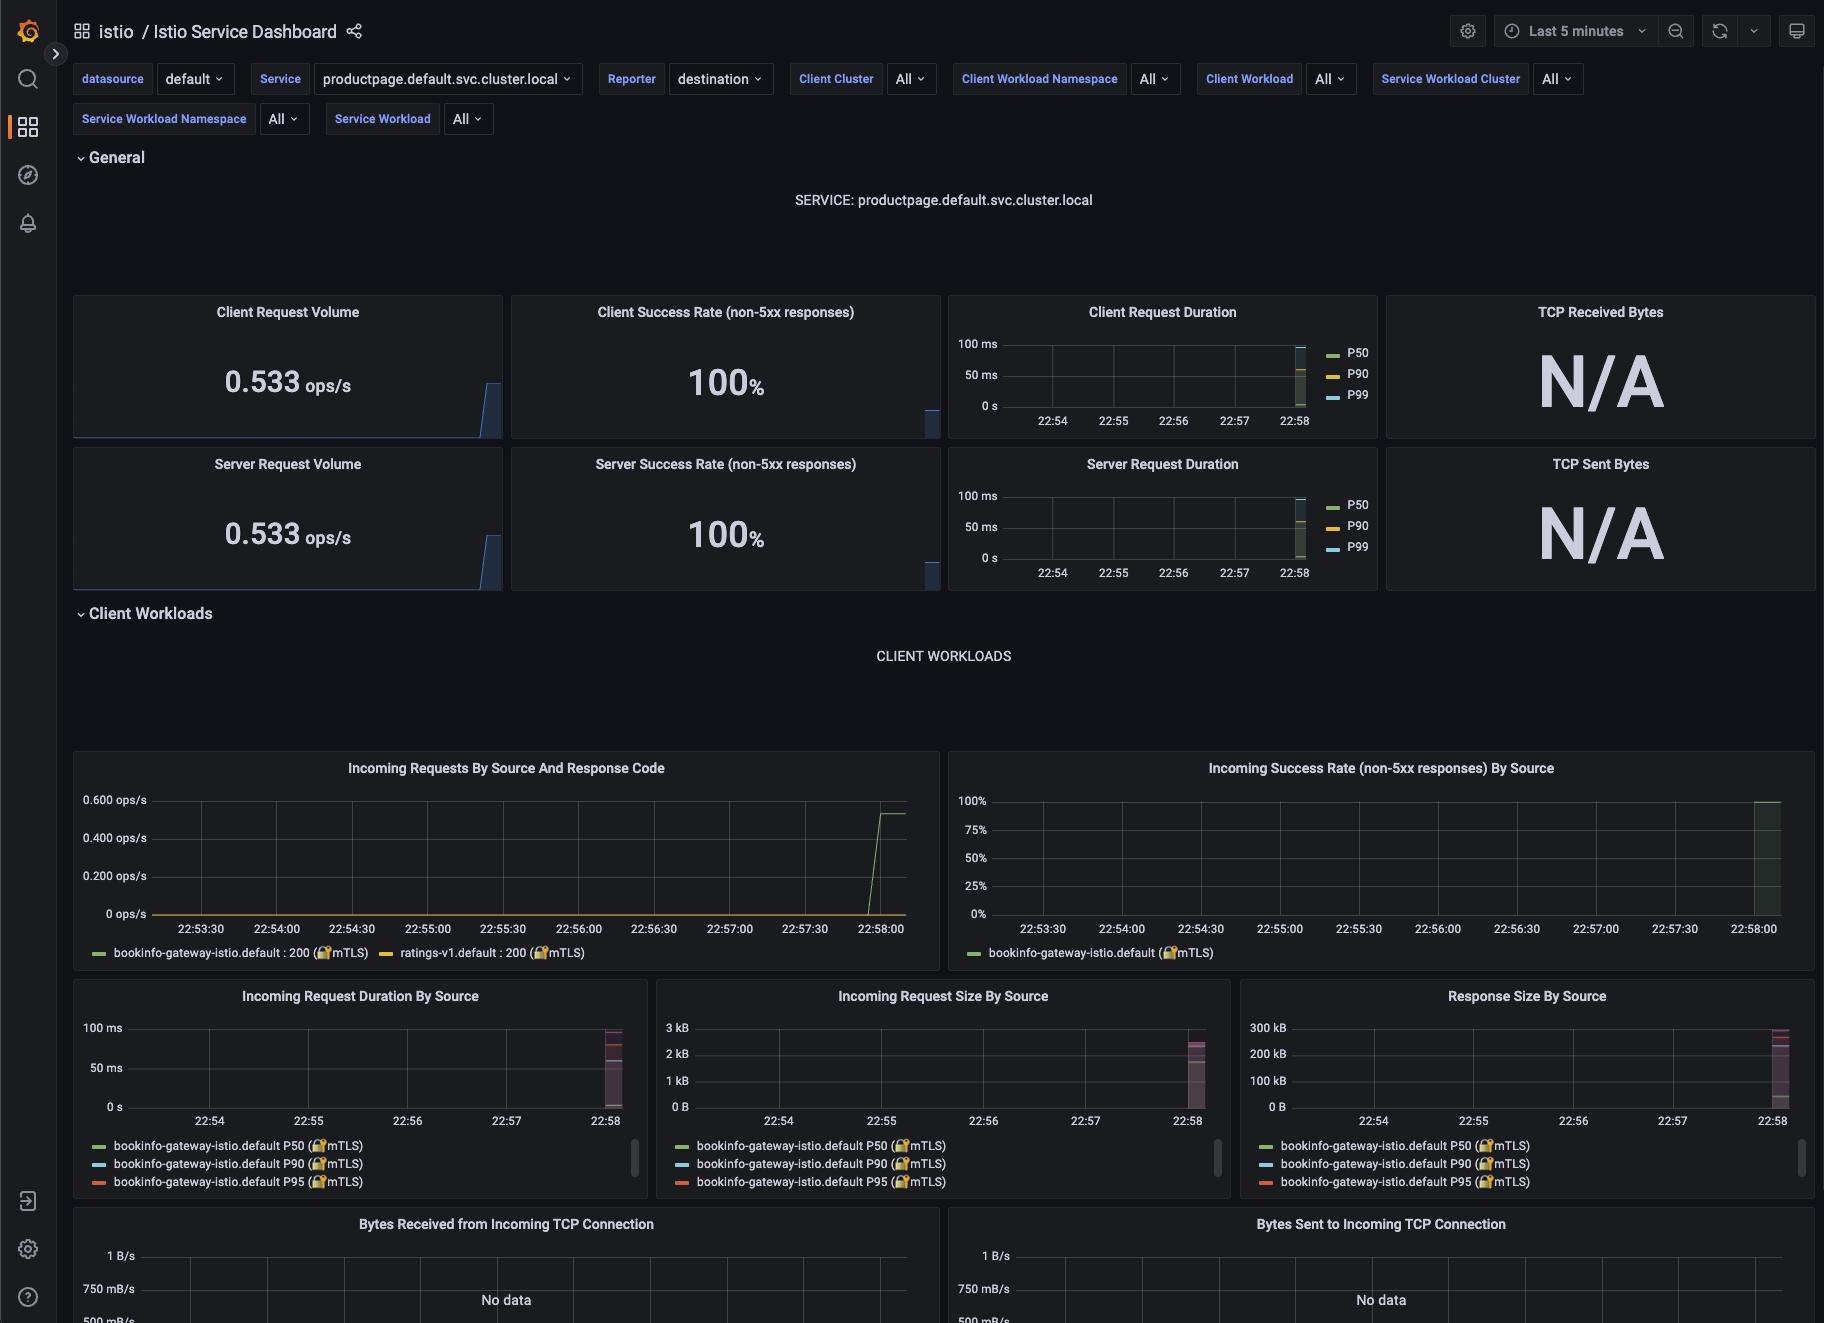
Task: Cycle view mode with monitor icon
Action: [1796, 31]
